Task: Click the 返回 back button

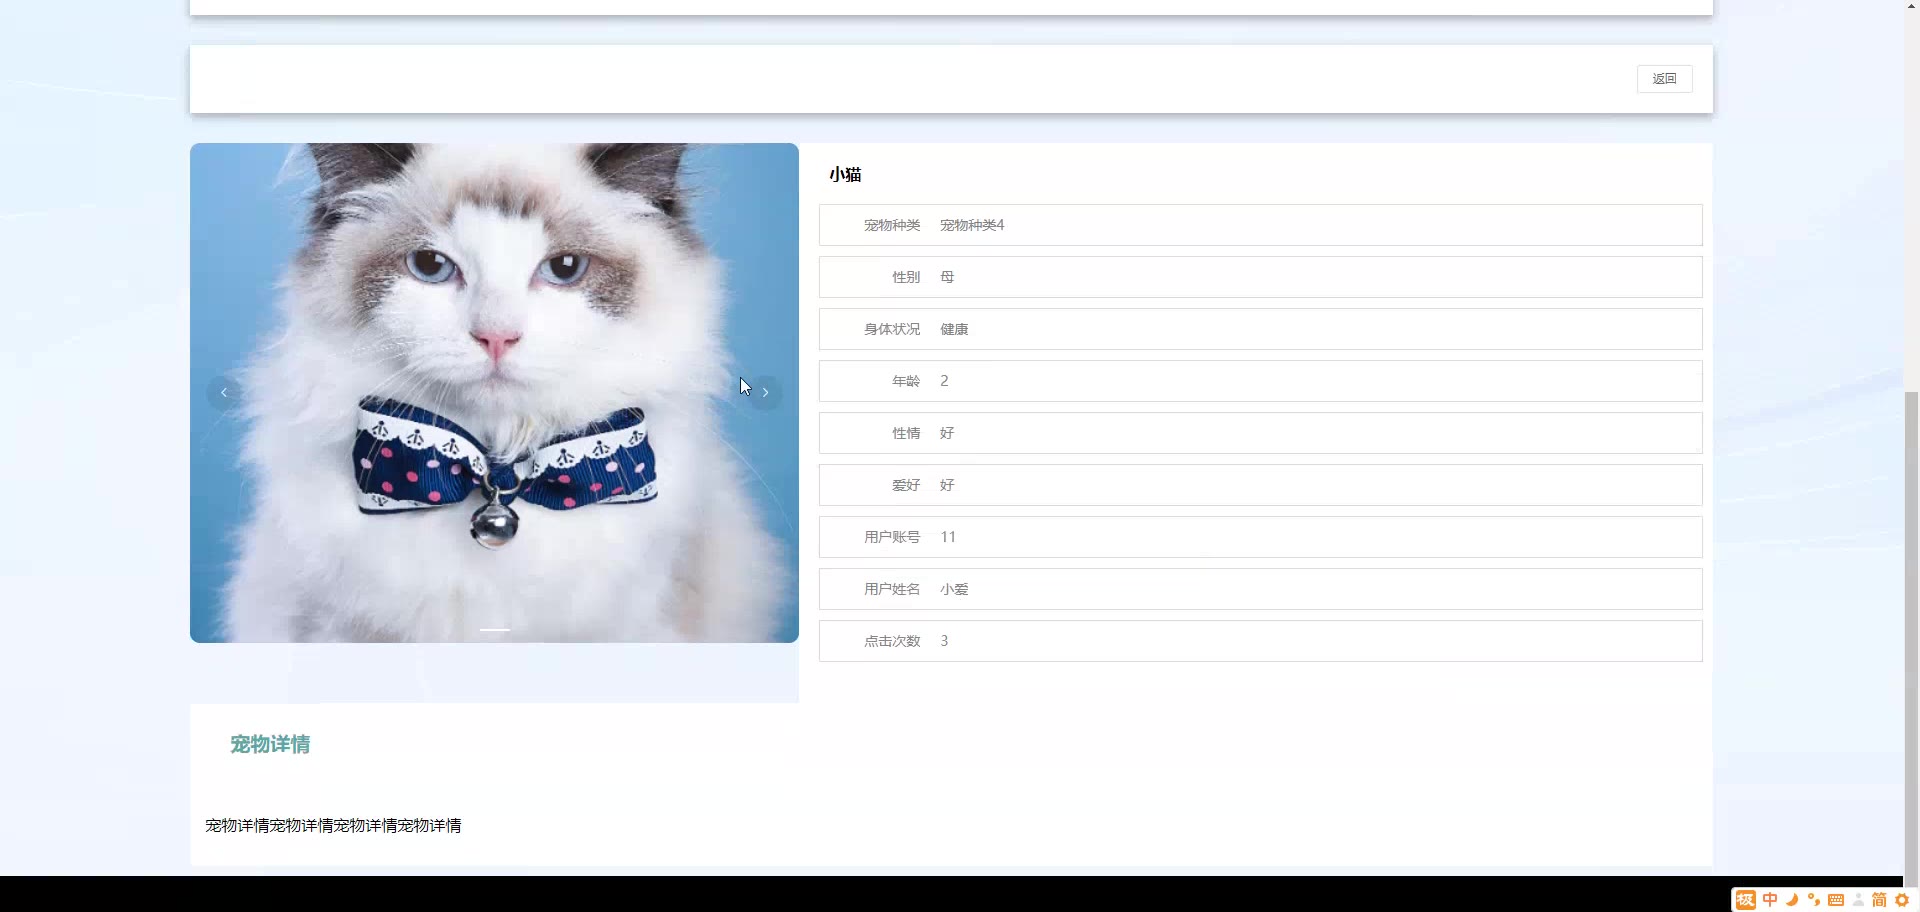Action: (x=1664, y=79)
